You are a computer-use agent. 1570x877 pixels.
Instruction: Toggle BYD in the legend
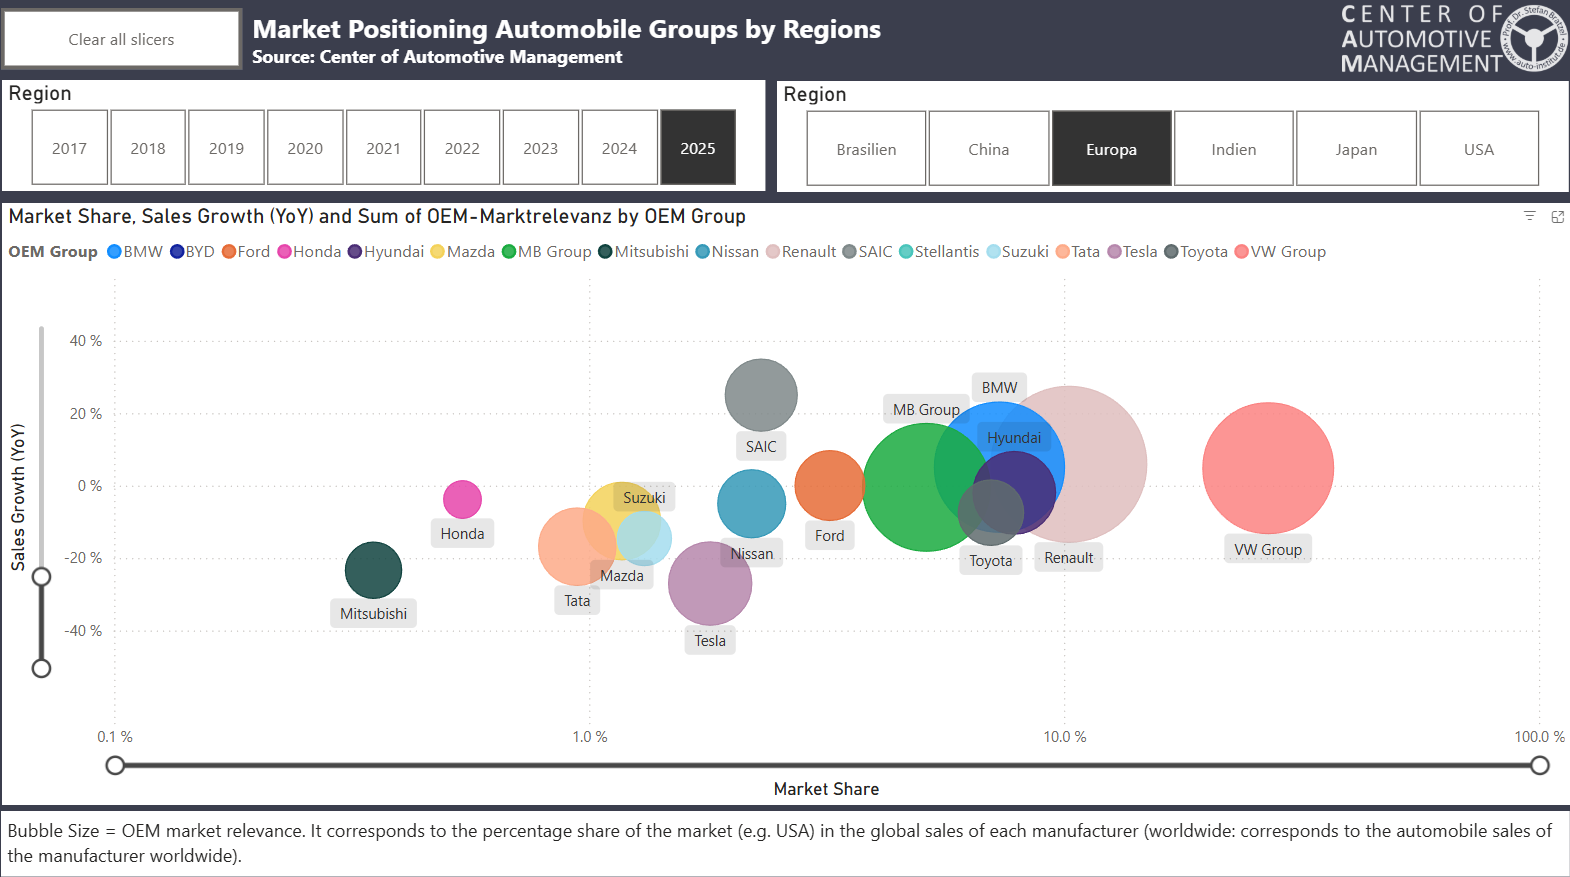click(192, 252)
